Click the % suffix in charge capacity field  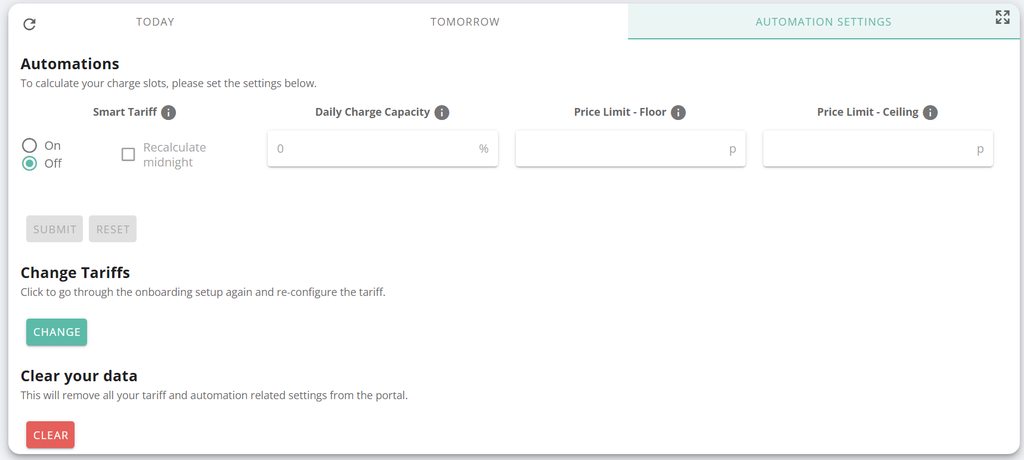click(x=484, y=149)
